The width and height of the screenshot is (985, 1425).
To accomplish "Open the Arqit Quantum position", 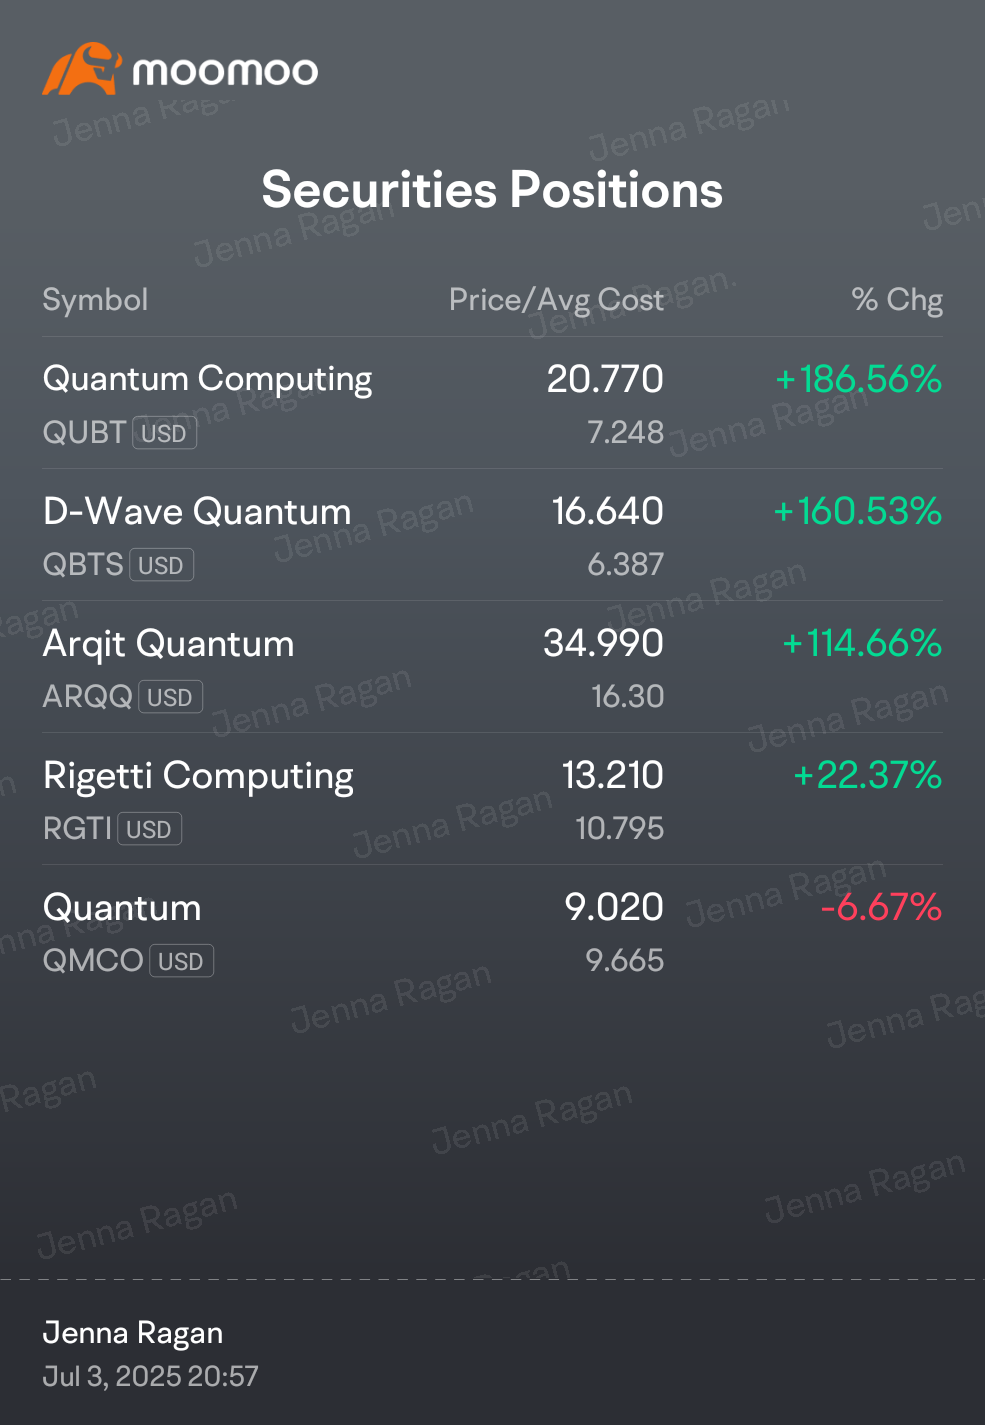I will click(492, 667).
